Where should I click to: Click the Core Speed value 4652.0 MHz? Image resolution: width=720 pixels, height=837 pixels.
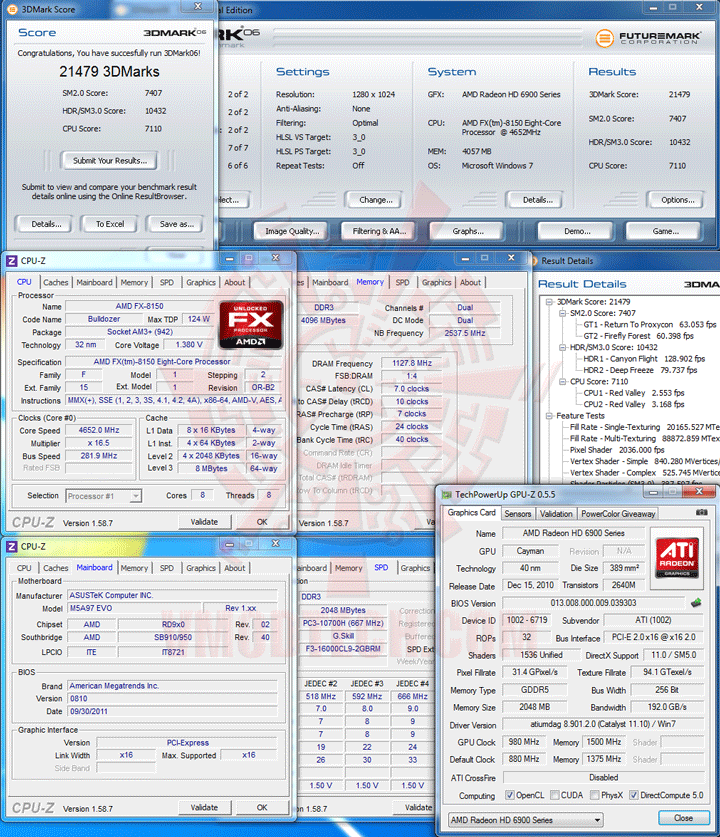99,430
